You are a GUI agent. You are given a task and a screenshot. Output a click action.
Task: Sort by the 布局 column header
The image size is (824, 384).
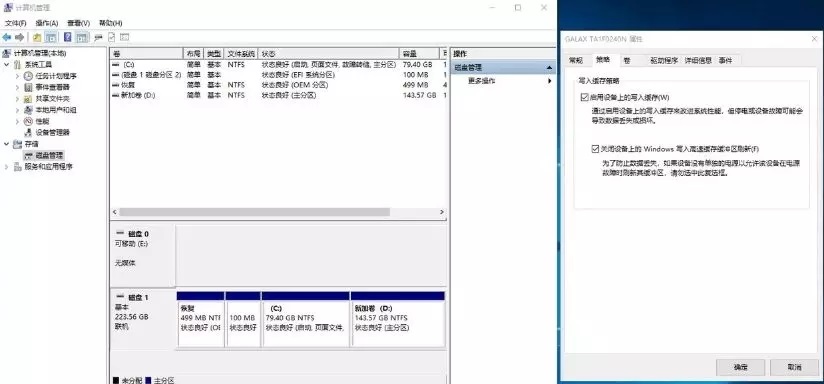coord(193,54)
